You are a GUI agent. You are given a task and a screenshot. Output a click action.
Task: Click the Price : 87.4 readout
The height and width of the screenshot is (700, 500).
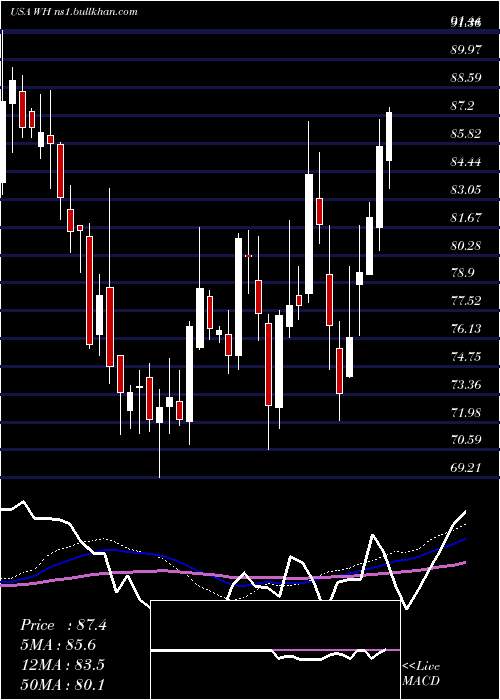pyautogui.click(x=63, y=625)
